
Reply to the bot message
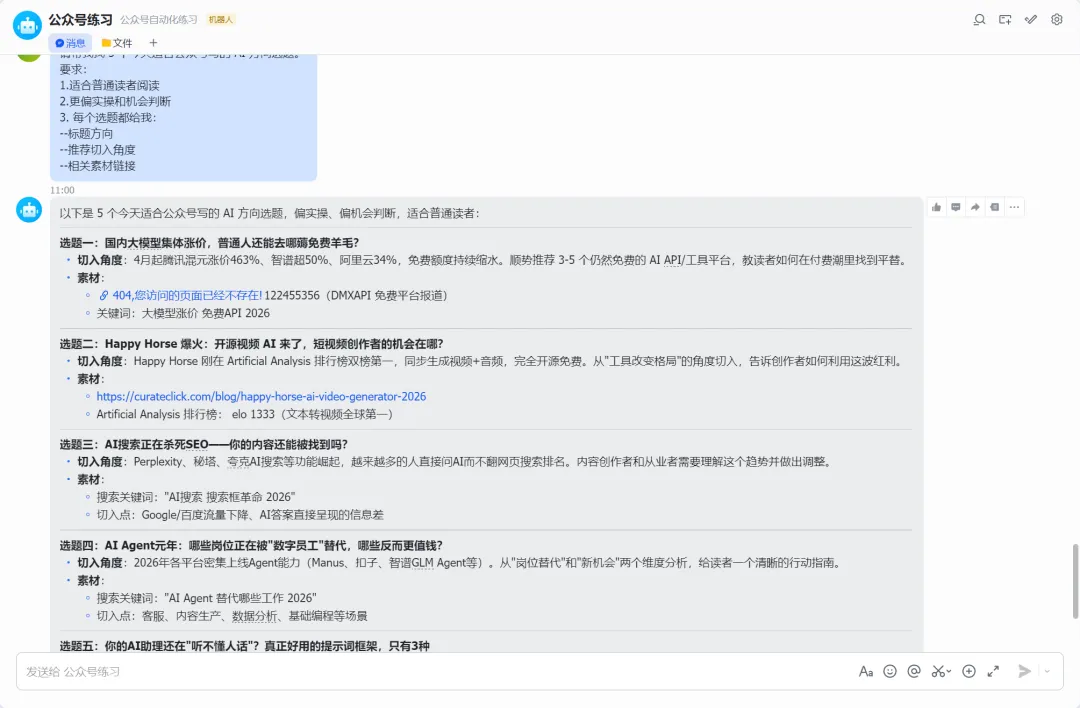pyautogui.click(x=955, y=207)
